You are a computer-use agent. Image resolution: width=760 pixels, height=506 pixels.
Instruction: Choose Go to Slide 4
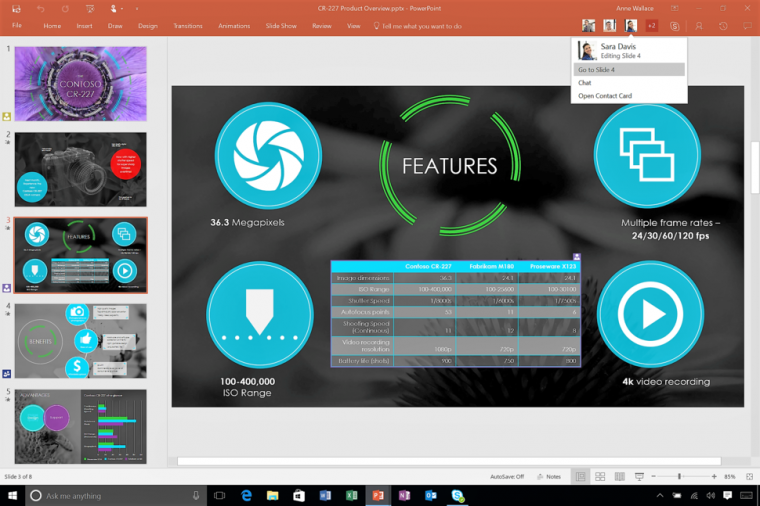[x=629, y=70]
